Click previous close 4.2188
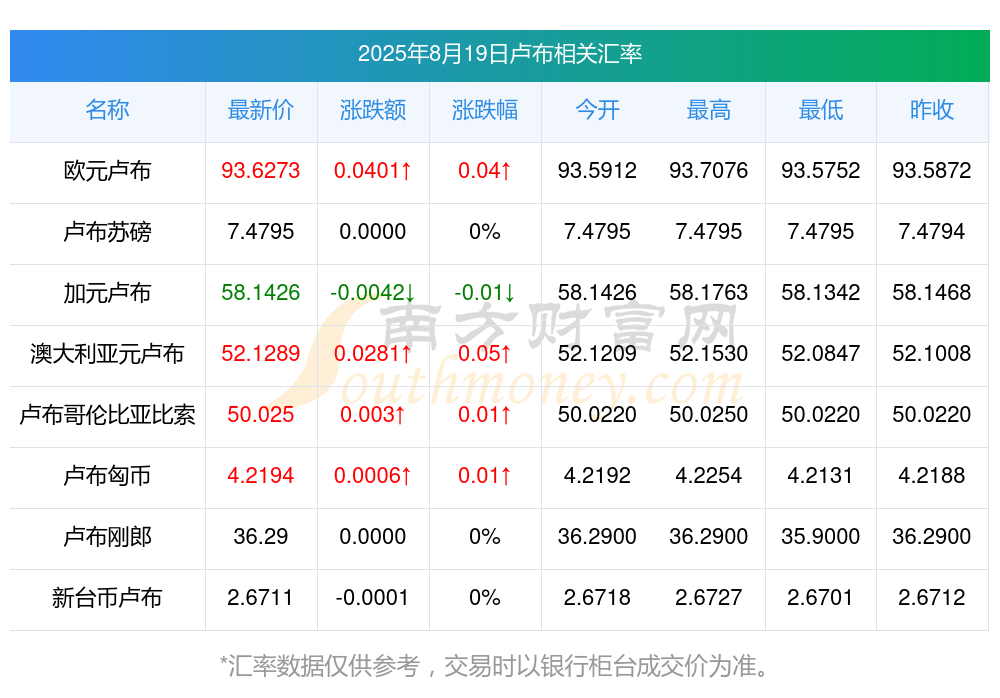 point(932,475)
